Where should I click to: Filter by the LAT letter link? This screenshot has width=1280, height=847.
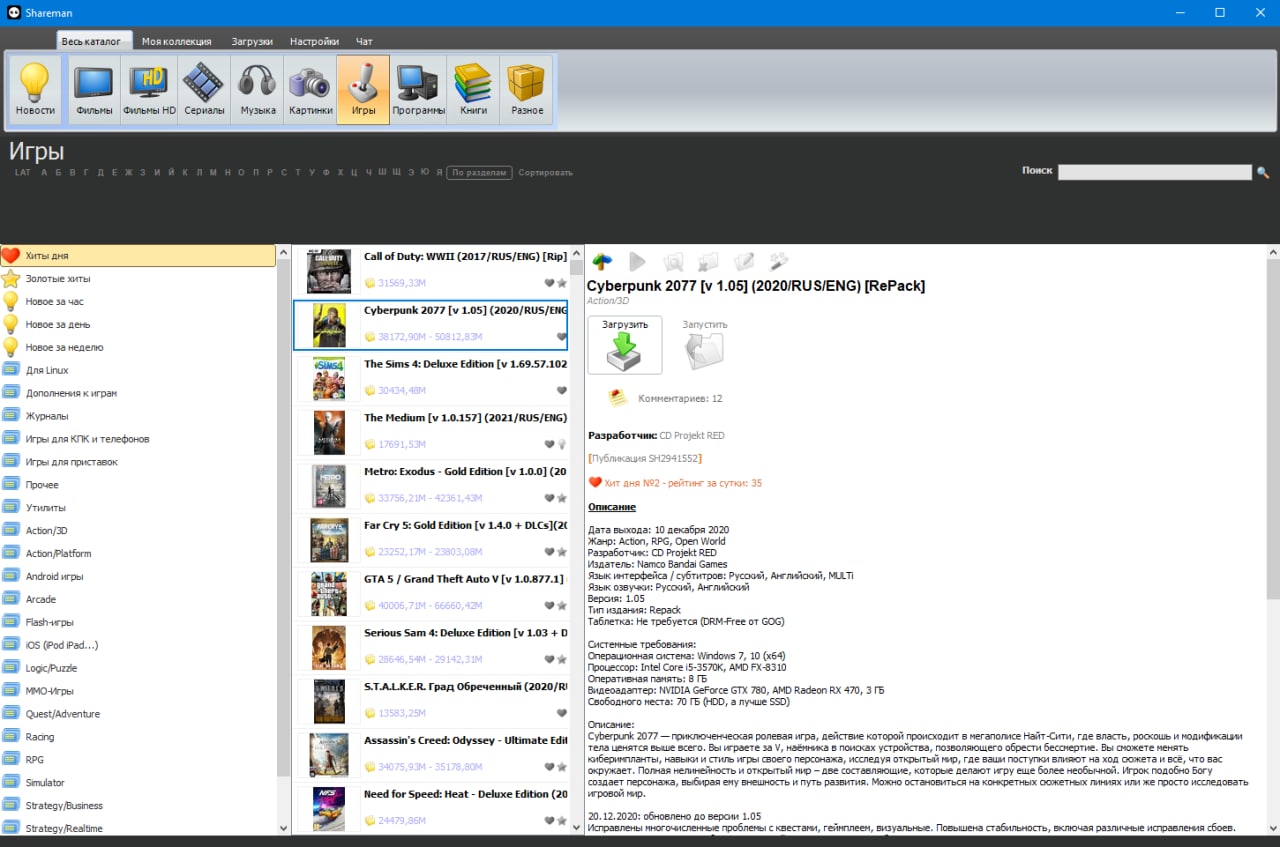(x=23, y=173)
